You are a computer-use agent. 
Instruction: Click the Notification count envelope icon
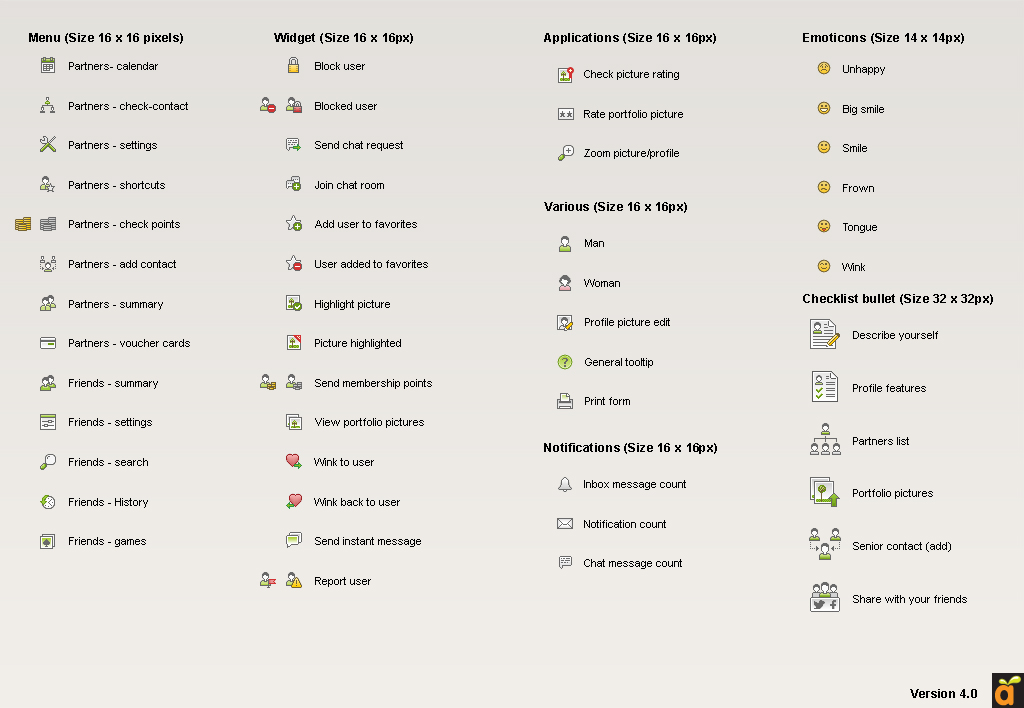pos(565,524)
